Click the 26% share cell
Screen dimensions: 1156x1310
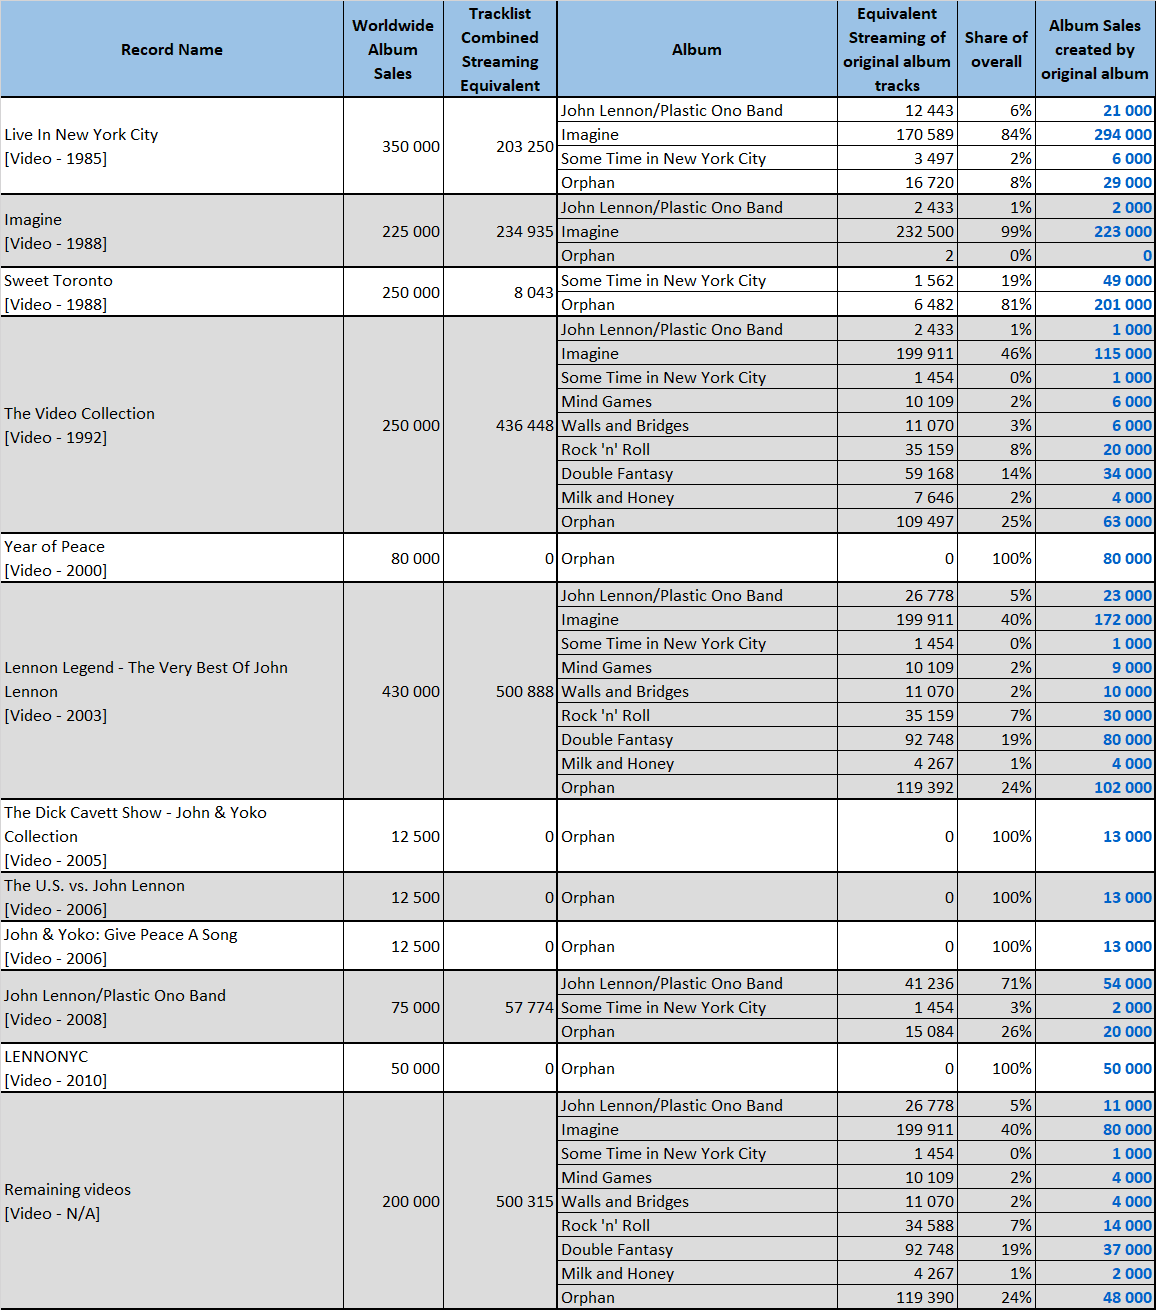(996, 1031)
